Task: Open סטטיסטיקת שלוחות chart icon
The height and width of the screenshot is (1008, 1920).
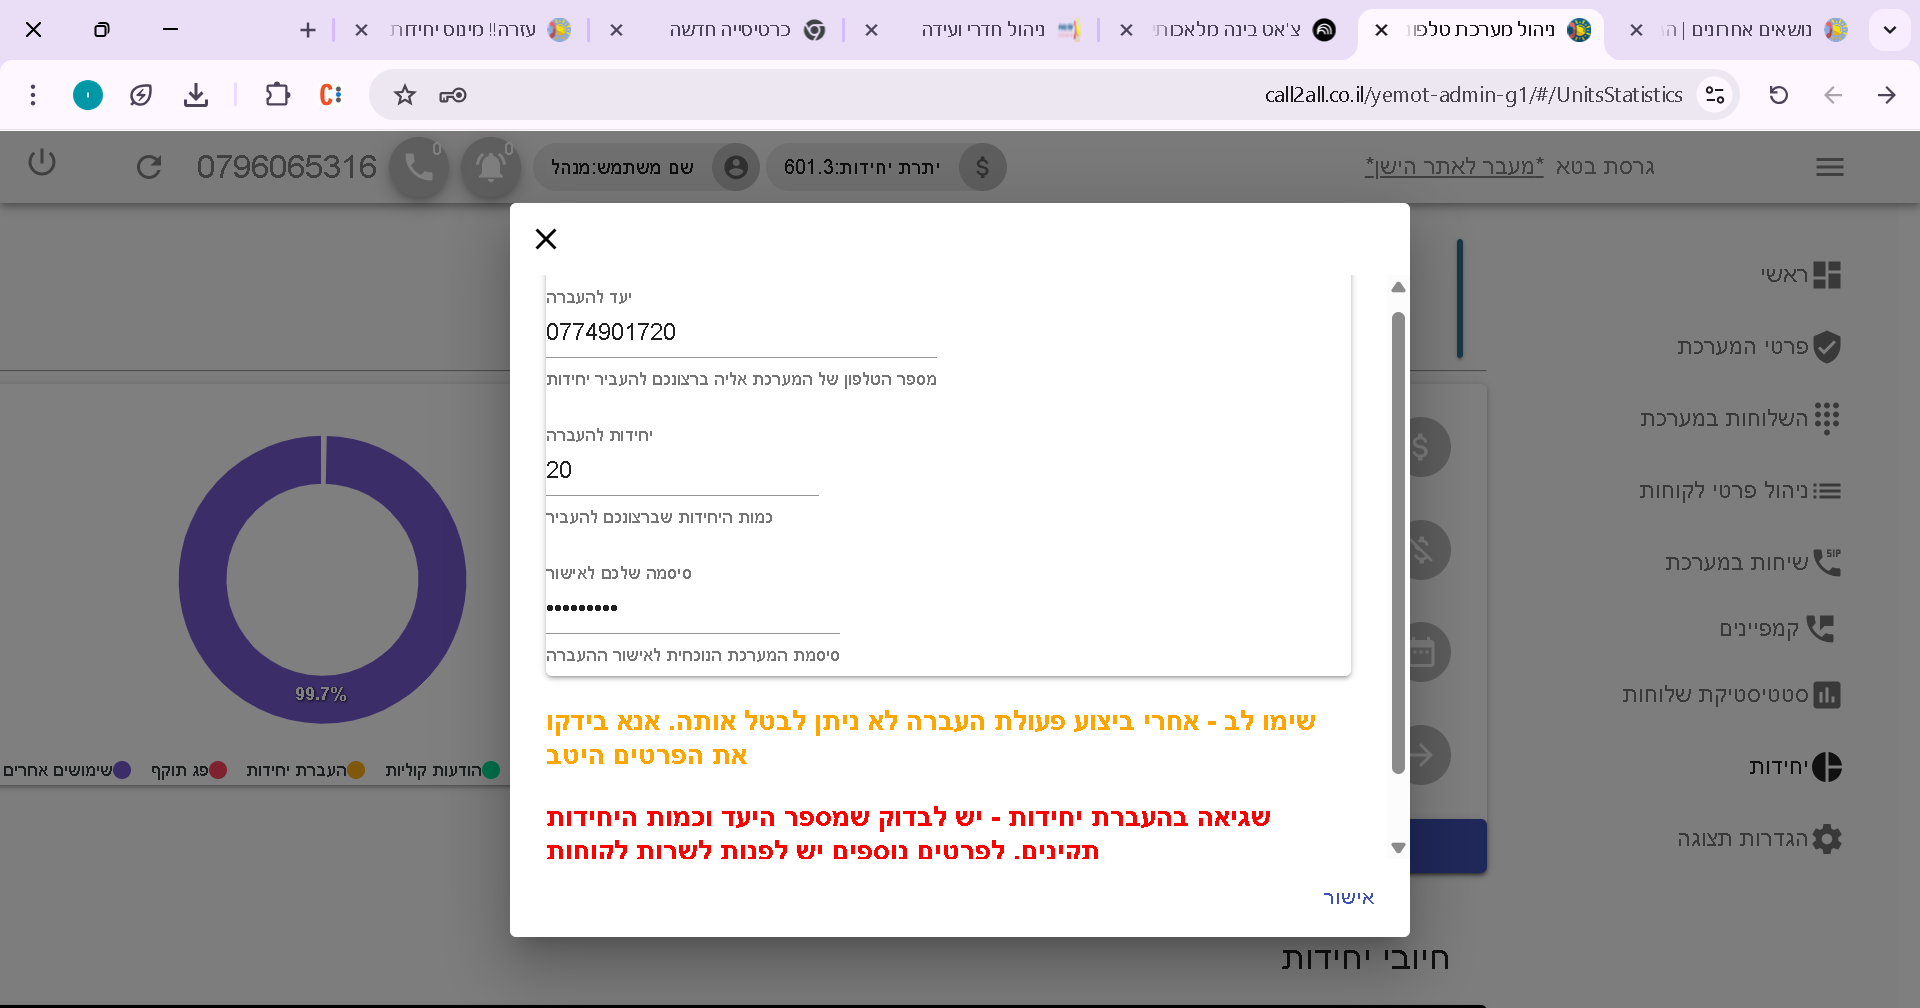Action: point(1829,695)
